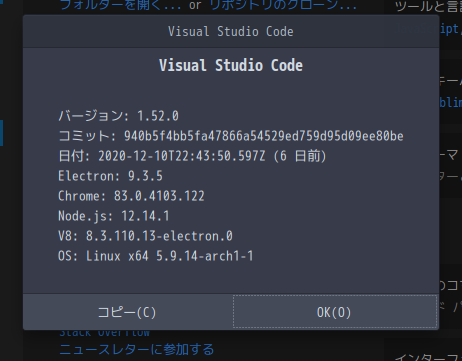Image resolution: width=462 pixels, height=361 pixels.
Task: Click the Node.js: 12.14.1 line
Action: pyautogui.click(x=114, y=216)
